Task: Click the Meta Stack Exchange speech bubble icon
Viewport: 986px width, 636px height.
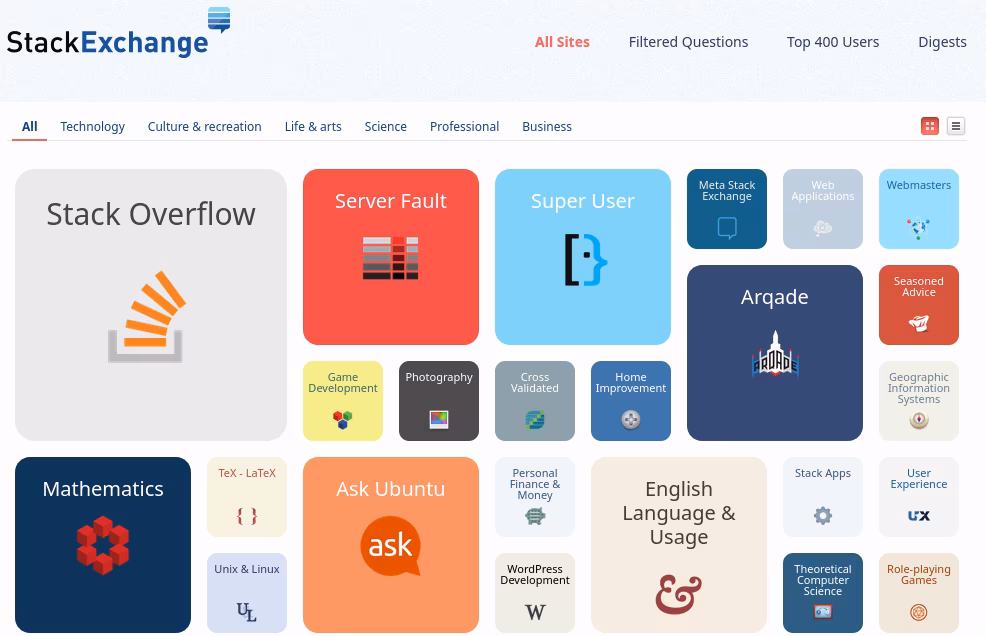Action: pos(727,228)
